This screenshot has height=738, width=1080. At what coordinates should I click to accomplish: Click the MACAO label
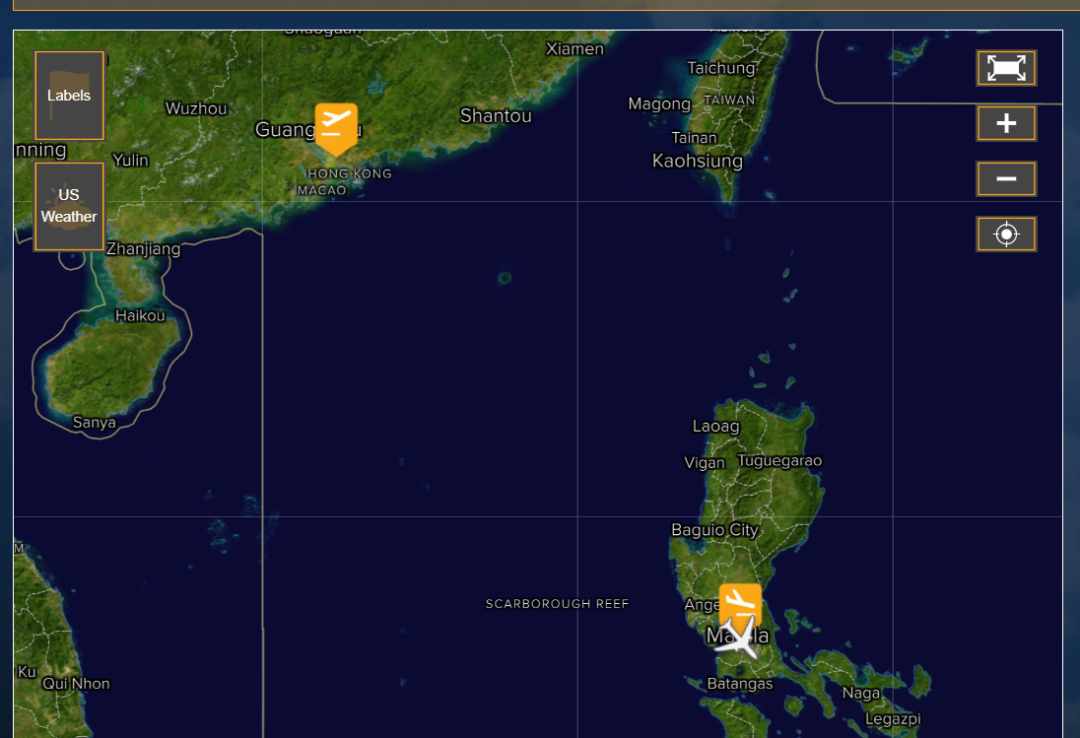click(322, 190)
